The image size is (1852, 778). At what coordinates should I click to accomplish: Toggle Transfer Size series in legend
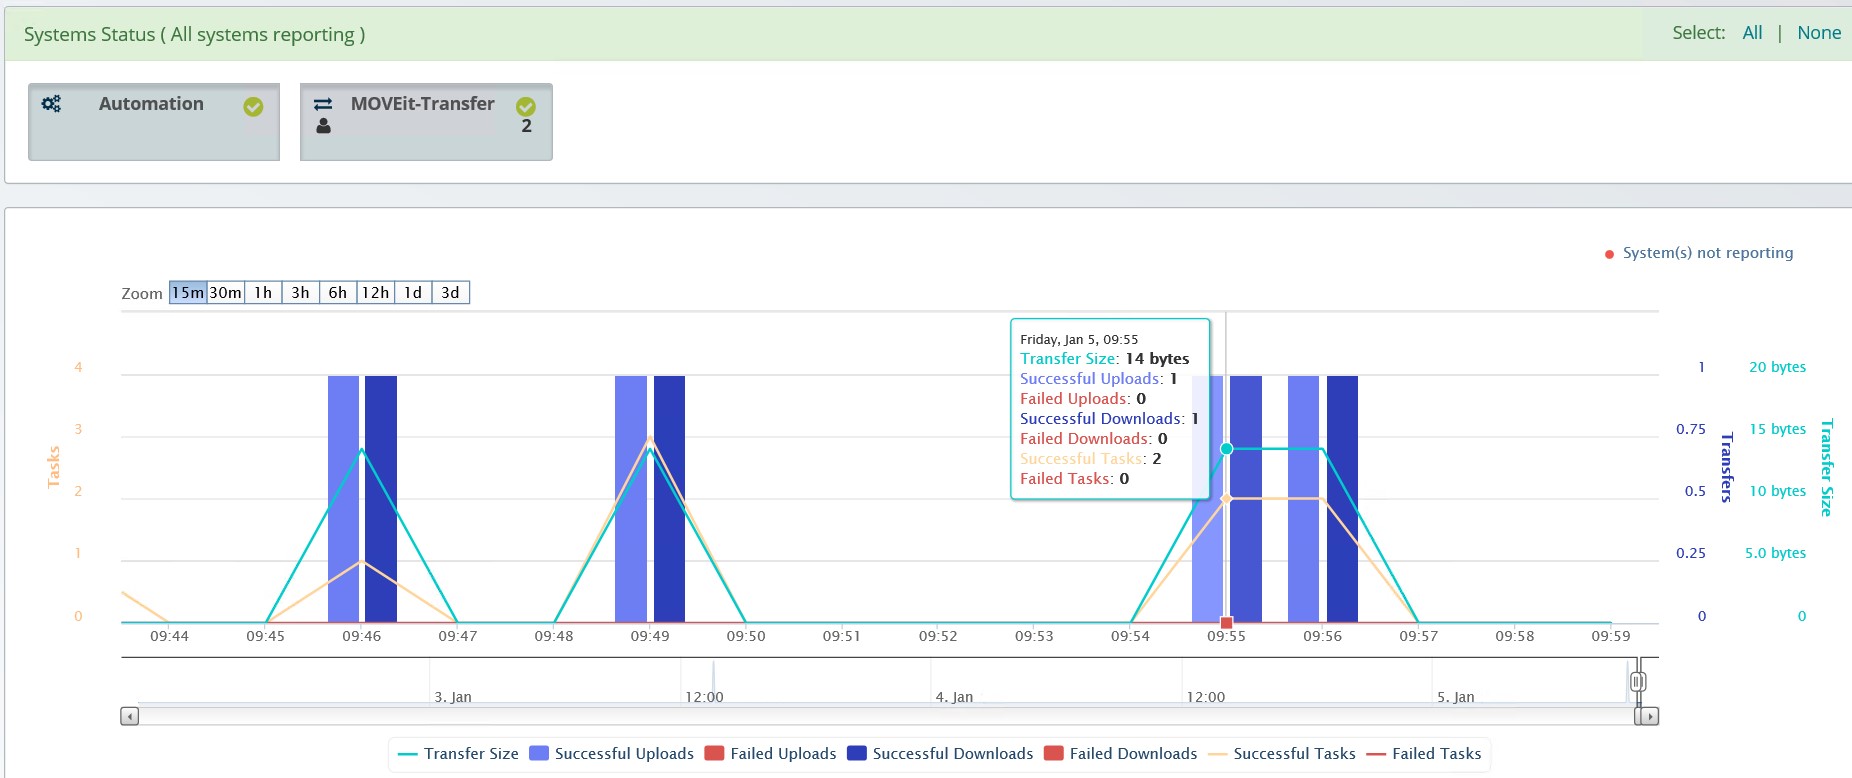(x=458, y=754)
